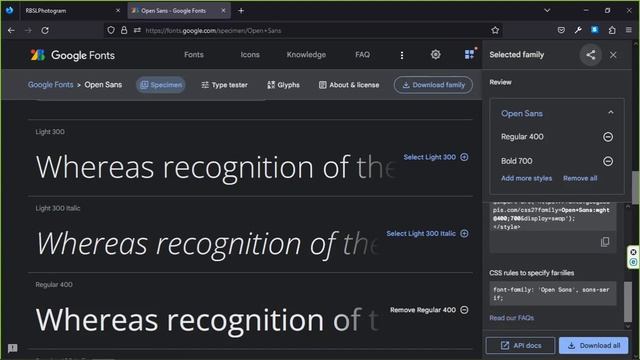640x360 pixels.
Task: Collapse the Open Sans family chevron
Action: (x=611, y=113)
